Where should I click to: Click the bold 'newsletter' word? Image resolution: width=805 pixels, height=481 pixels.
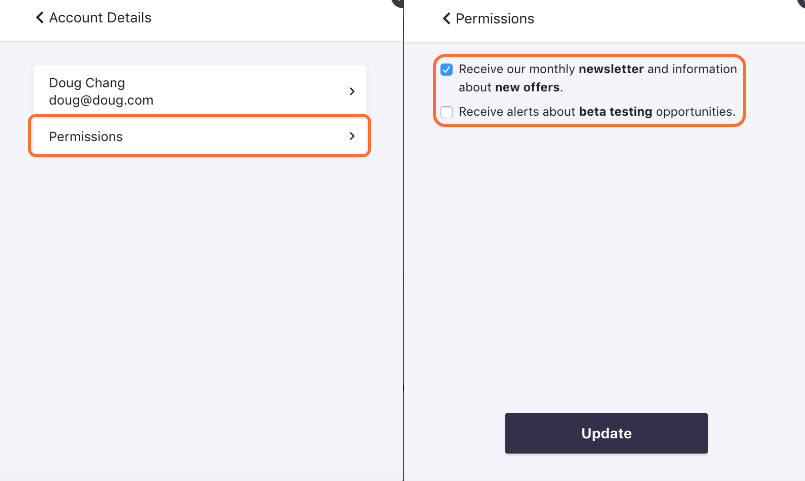(611, 70)
